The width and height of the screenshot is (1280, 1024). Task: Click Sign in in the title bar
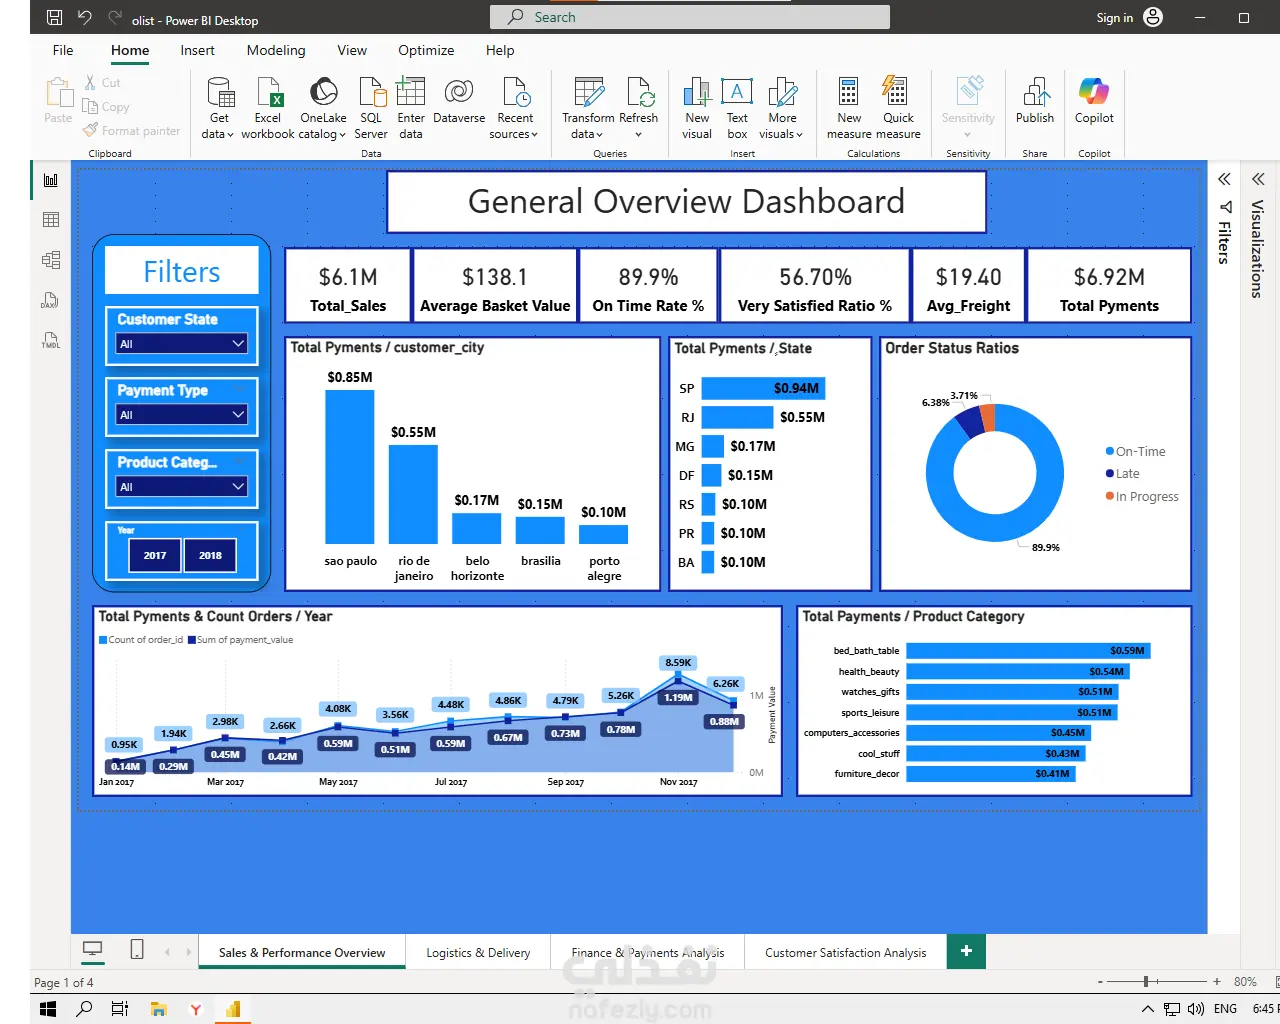[1115, 17]
